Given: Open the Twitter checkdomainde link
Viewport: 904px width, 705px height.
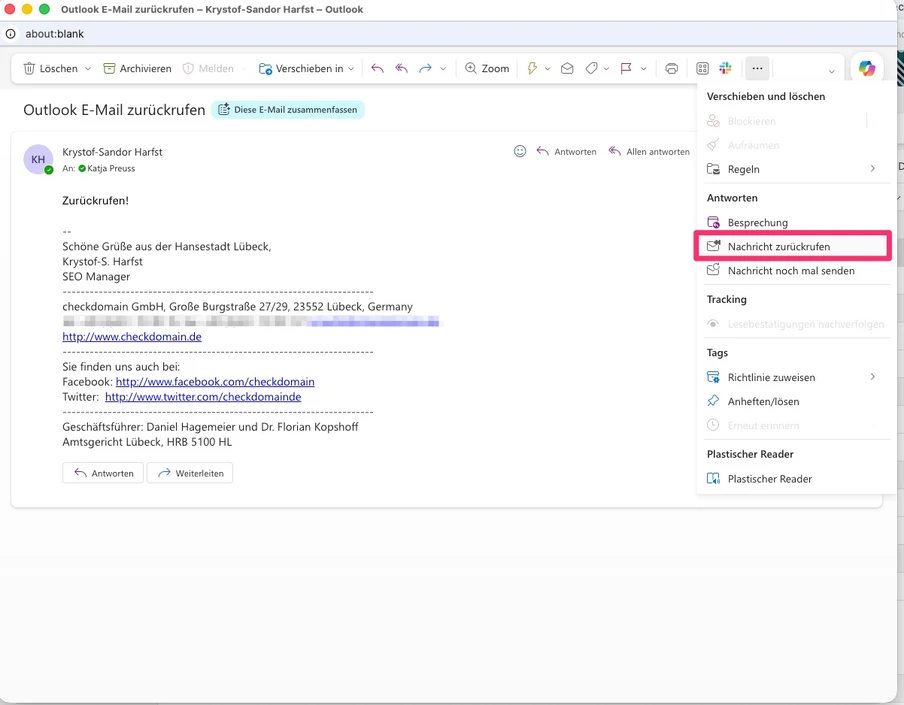Looking at the screenshot, I should (x=203, y=397).
